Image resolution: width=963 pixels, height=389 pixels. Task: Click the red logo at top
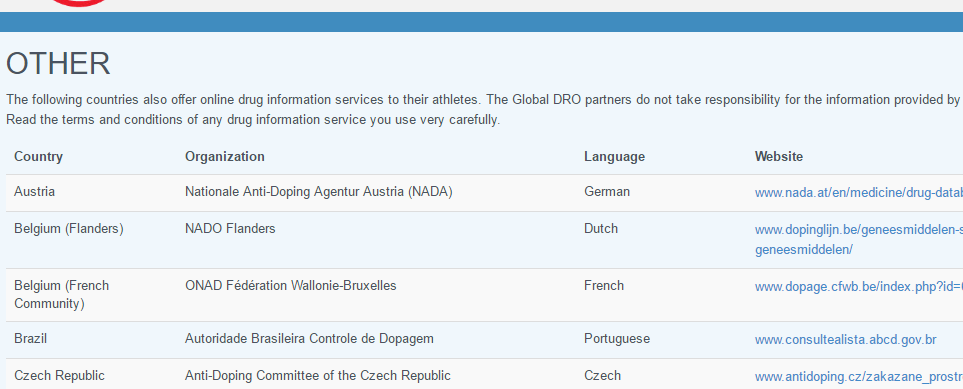click(79, 3)
